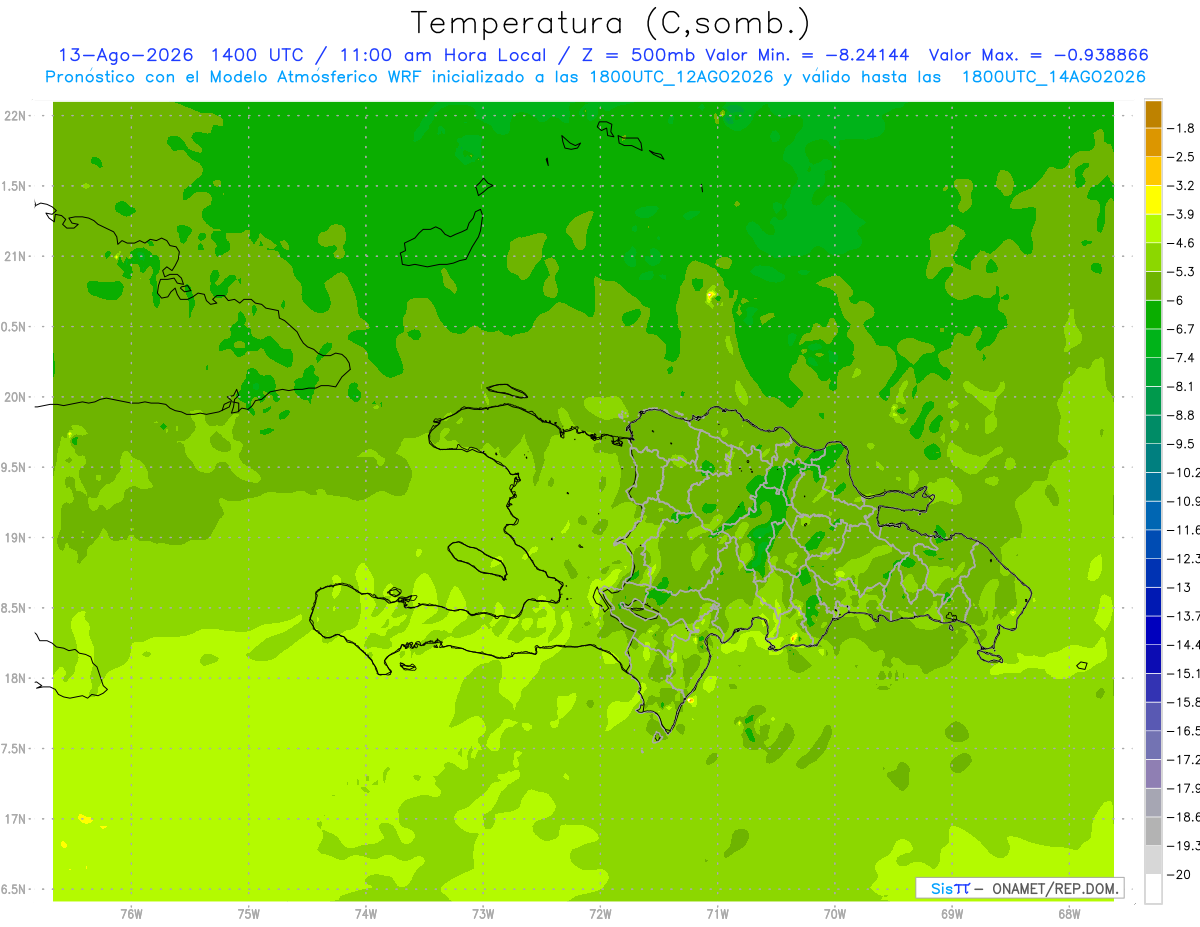Click the '20N' latitude label

(16, 397)
